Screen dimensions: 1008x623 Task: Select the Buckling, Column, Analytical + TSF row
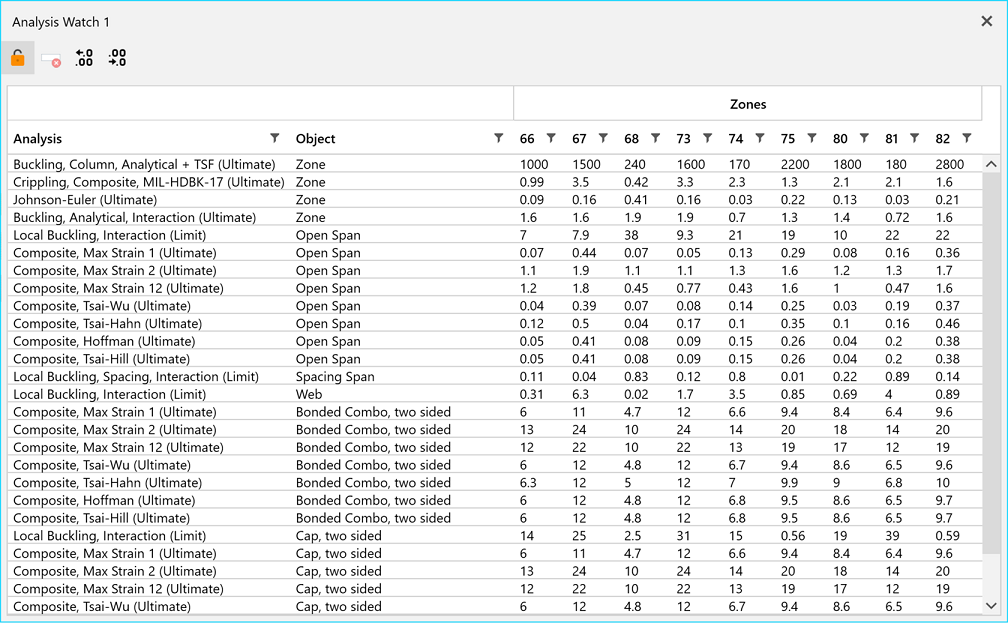[494, 165]
